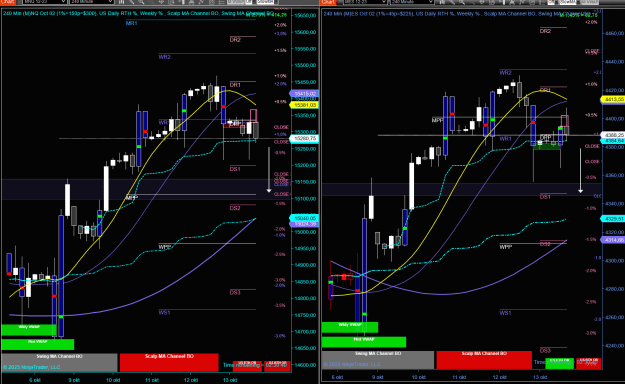Image resolution: width=625 pixels, height=384 pixels.
Task: Click the 12 okt date on NQ time axis
Action: click(x=191, y=380)
